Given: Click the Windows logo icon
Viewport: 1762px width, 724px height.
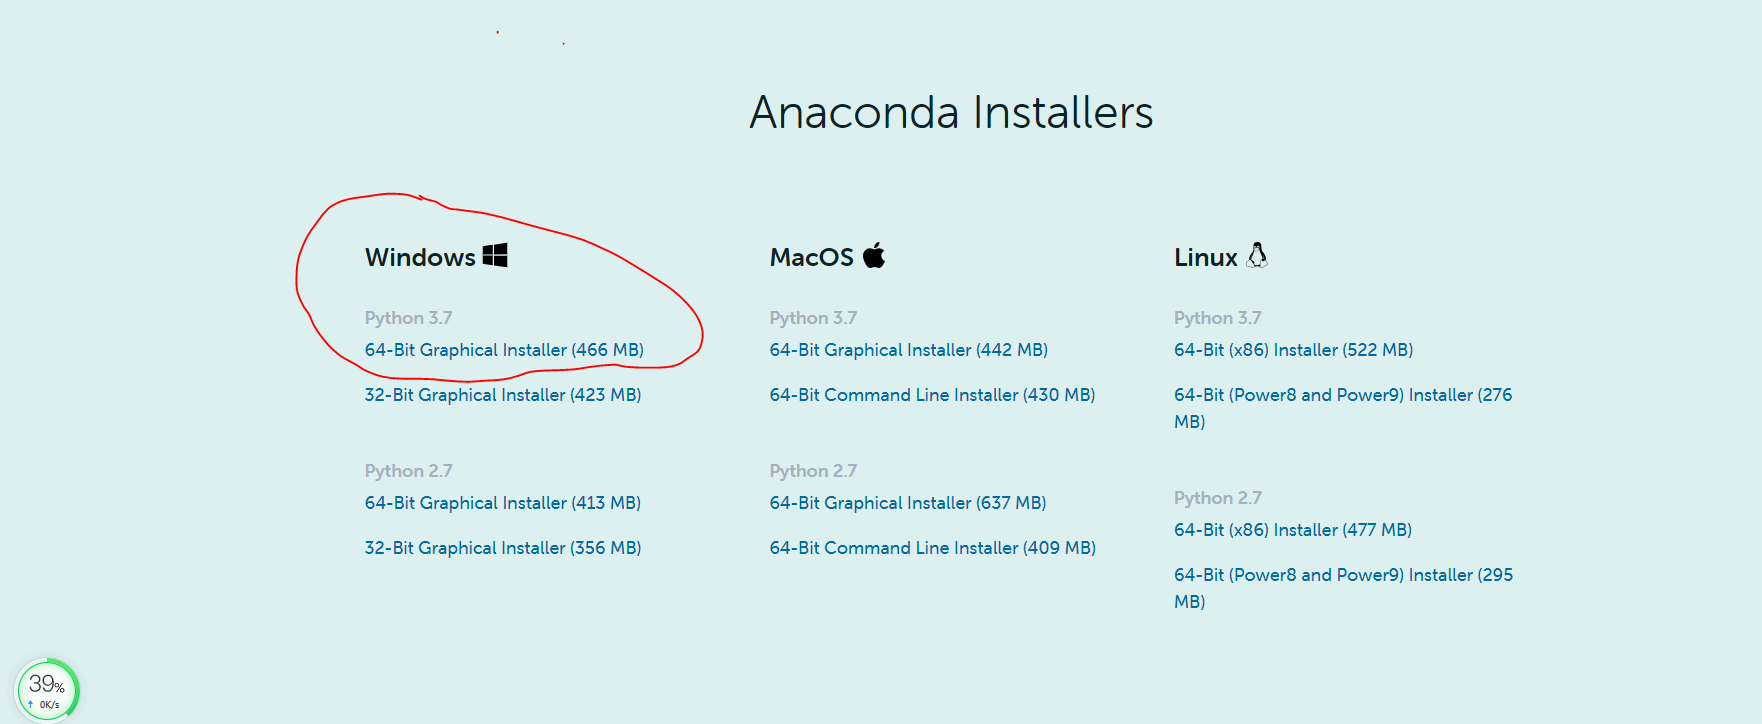Looking at the screenshot, I should tap(494, 255).
